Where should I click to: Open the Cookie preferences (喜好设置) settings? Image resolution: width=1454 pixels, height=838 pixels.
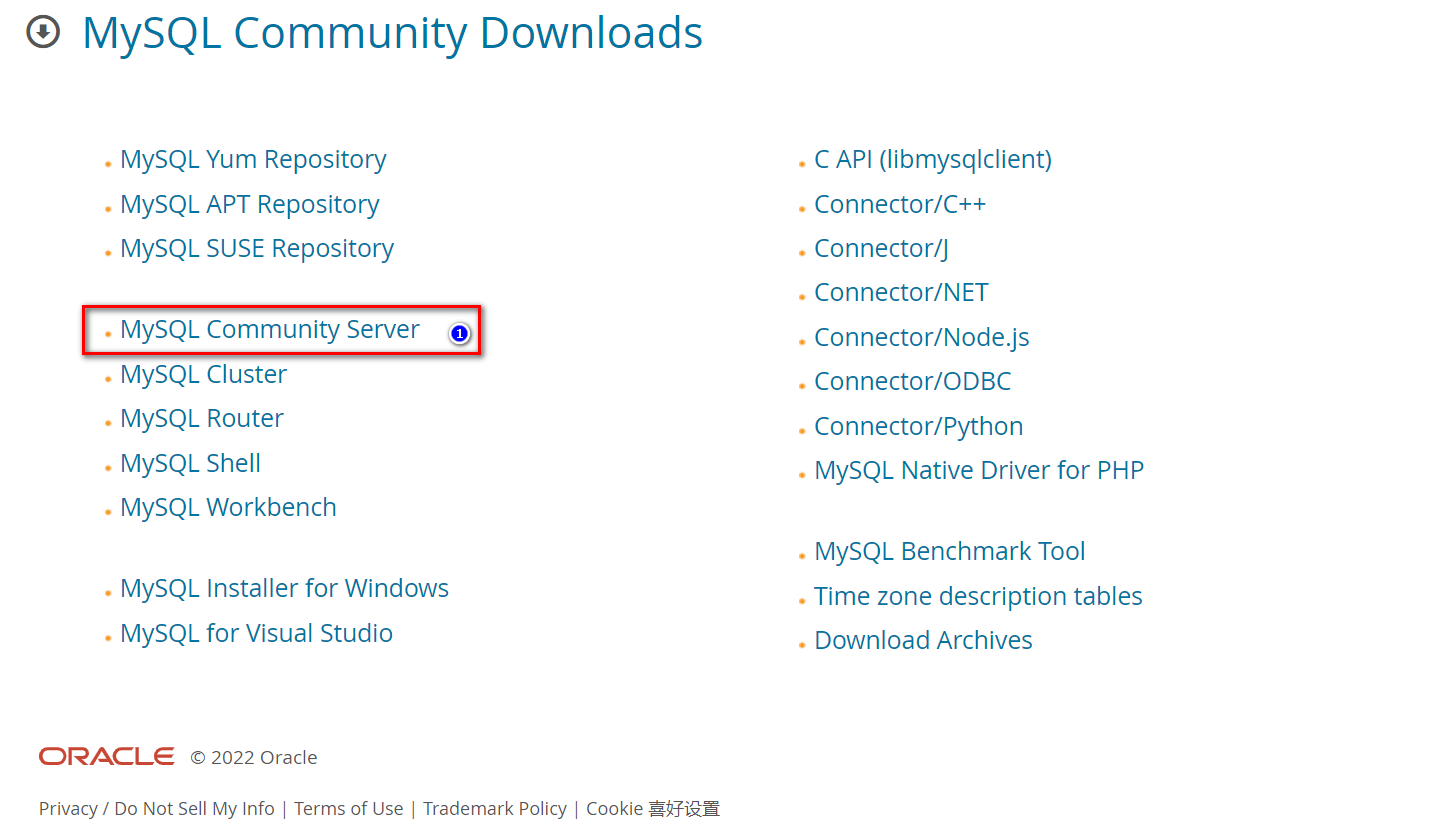[x=652, y=808]
